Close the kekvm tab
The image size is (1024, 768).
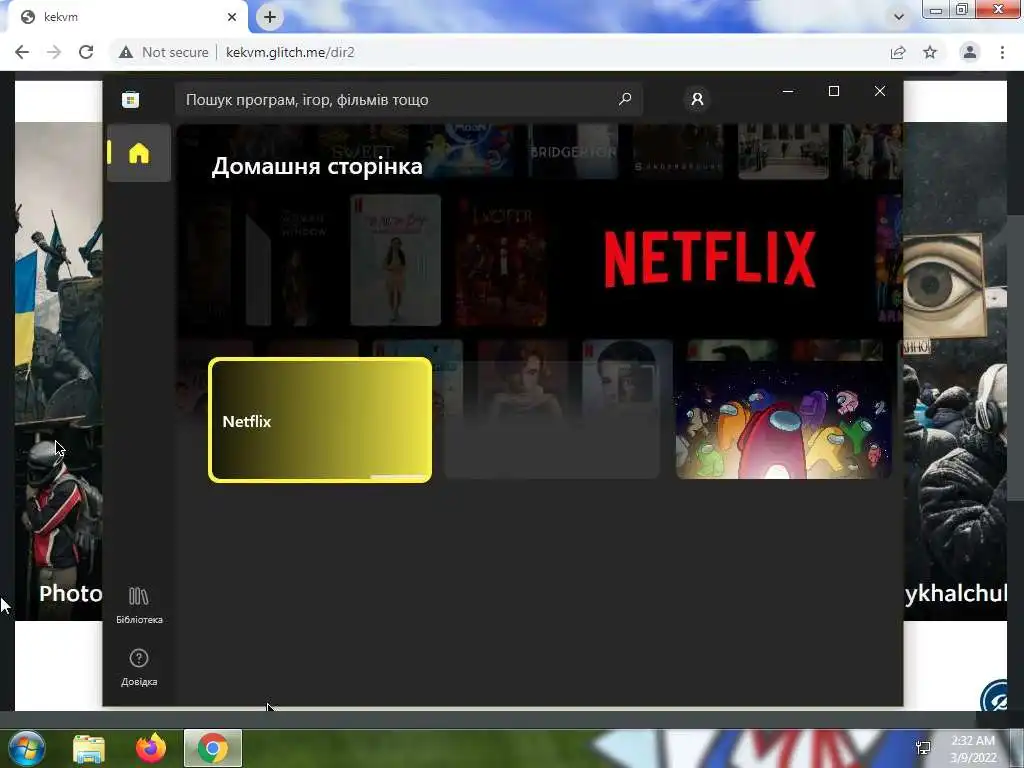(x=232, y=17)
